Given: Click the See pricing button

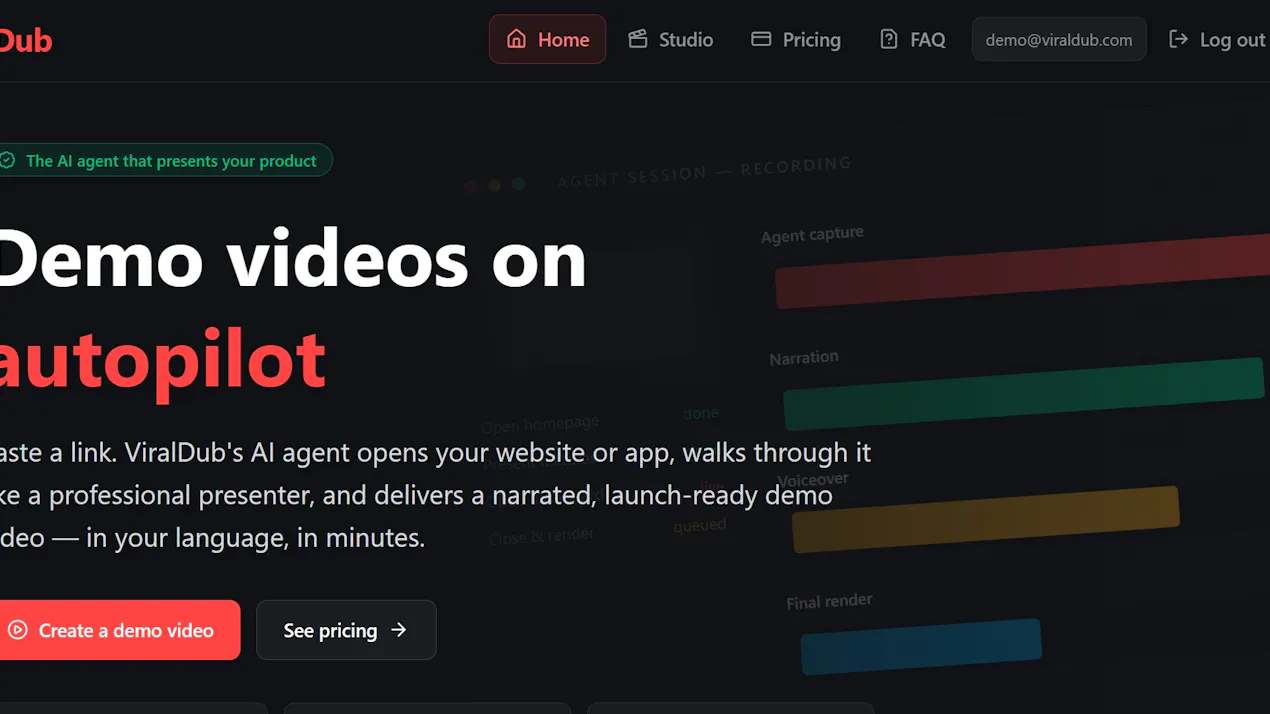Looking at the screenshot, I should (346, 630).
